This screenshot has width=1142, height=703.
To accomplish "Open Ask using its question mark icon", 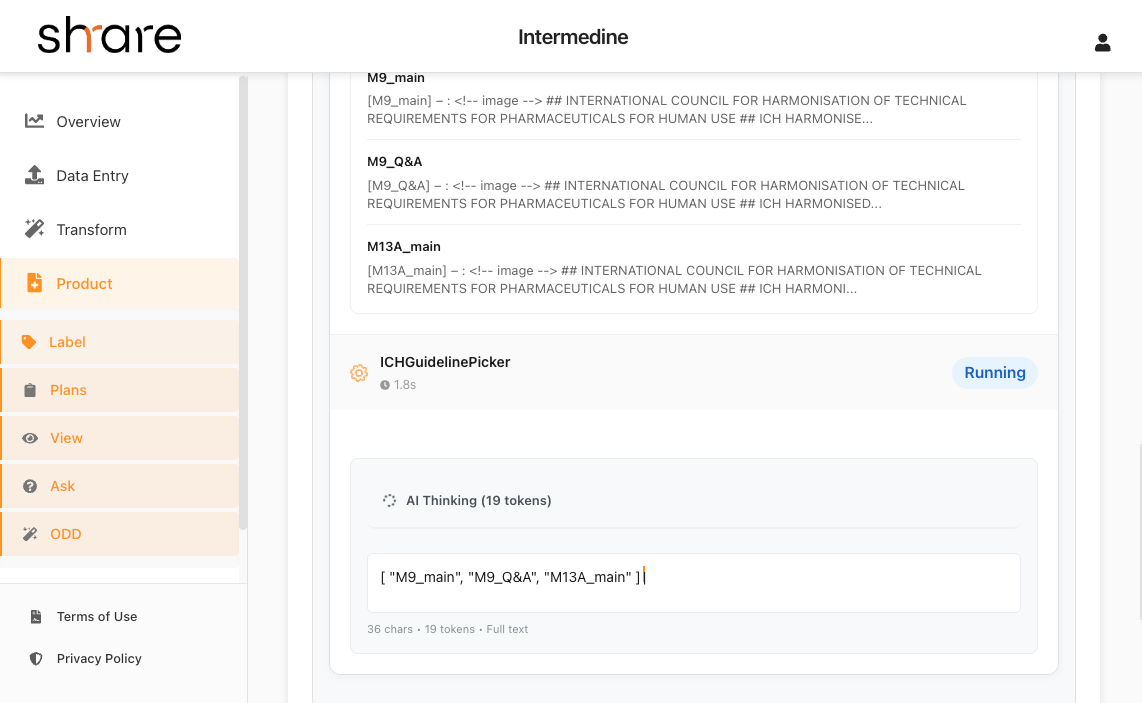I will click(x=31, y=485).
